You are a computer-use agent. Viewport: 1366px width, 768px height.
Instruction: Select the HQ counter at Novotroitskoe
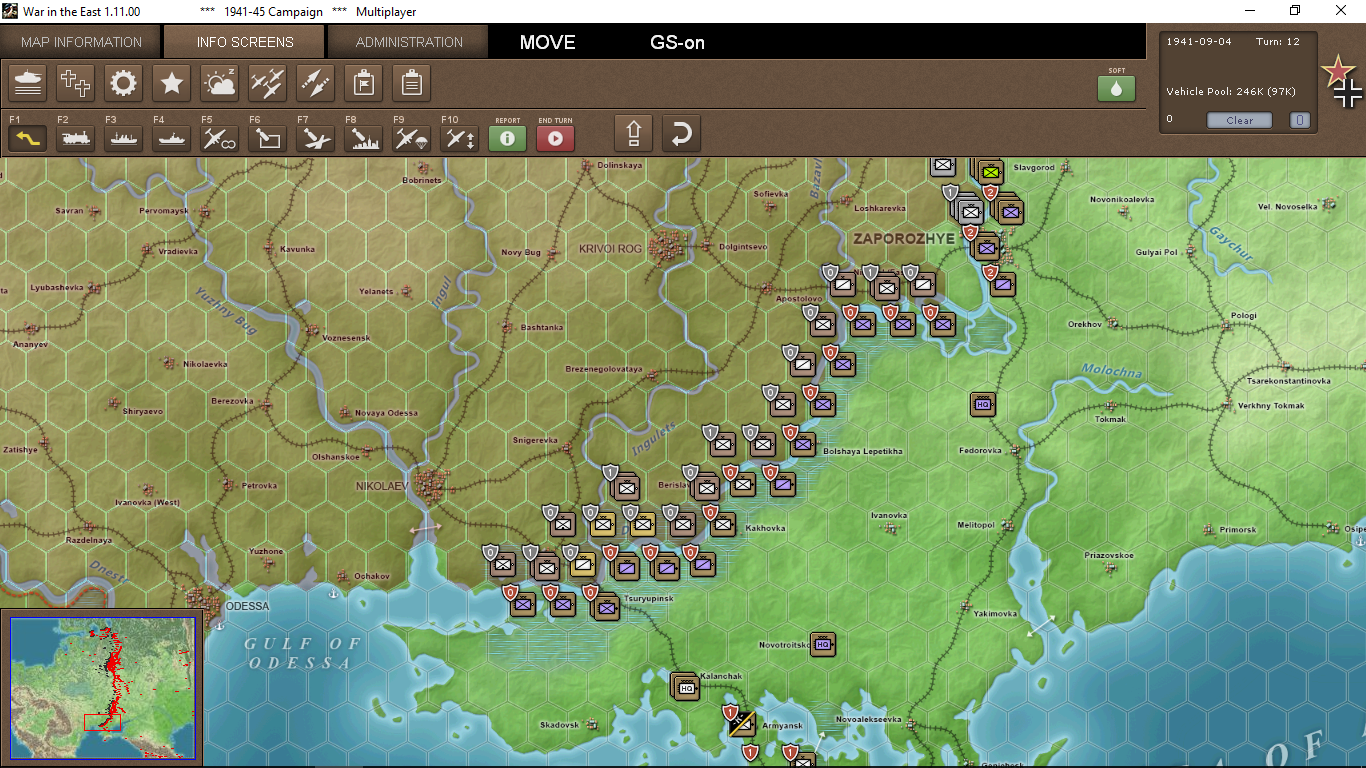tap(823, 645)
